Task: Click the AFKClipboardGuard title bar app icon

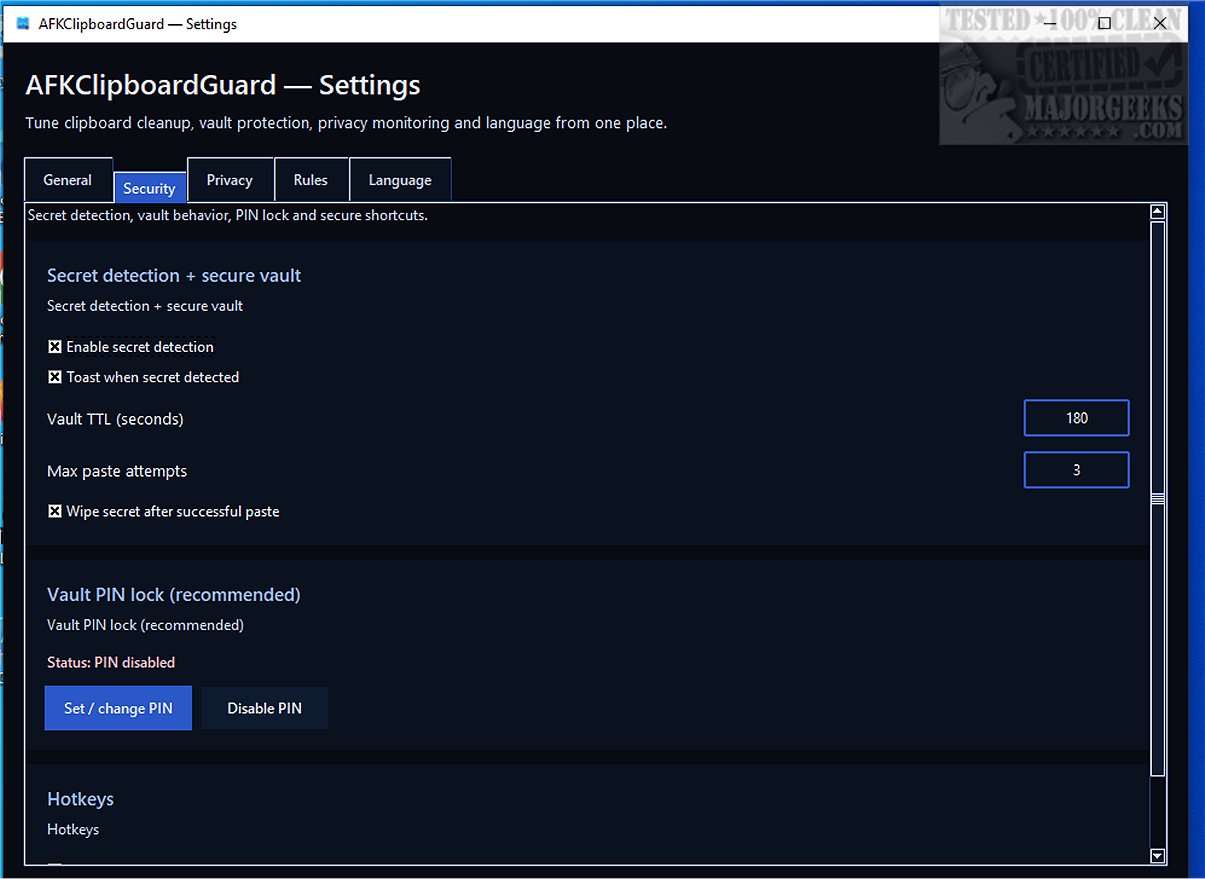Action: (24, 23)
